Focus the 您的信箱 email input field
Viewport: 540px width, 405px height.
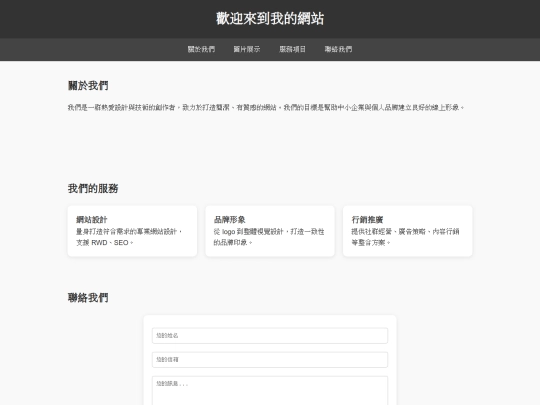pos(270,360)
